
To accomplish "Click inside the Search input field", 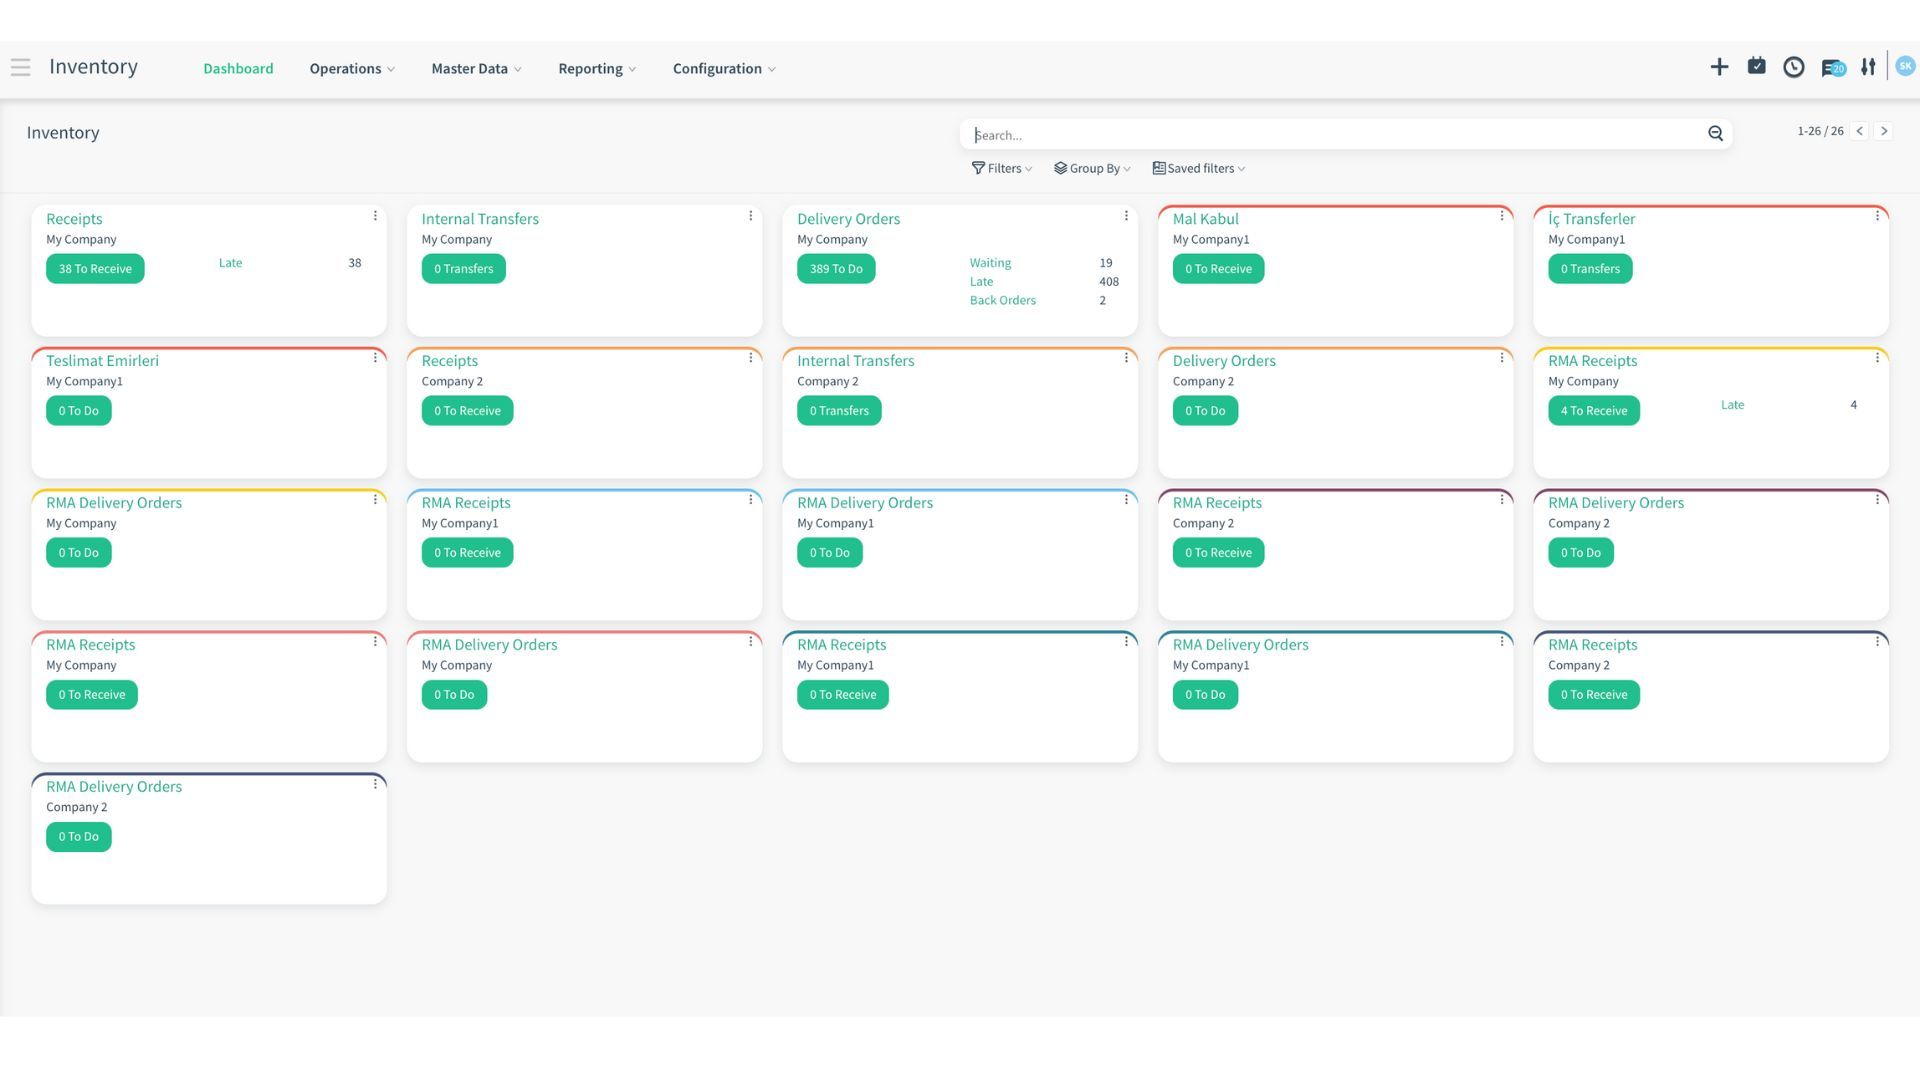I will coord(1335,135).
